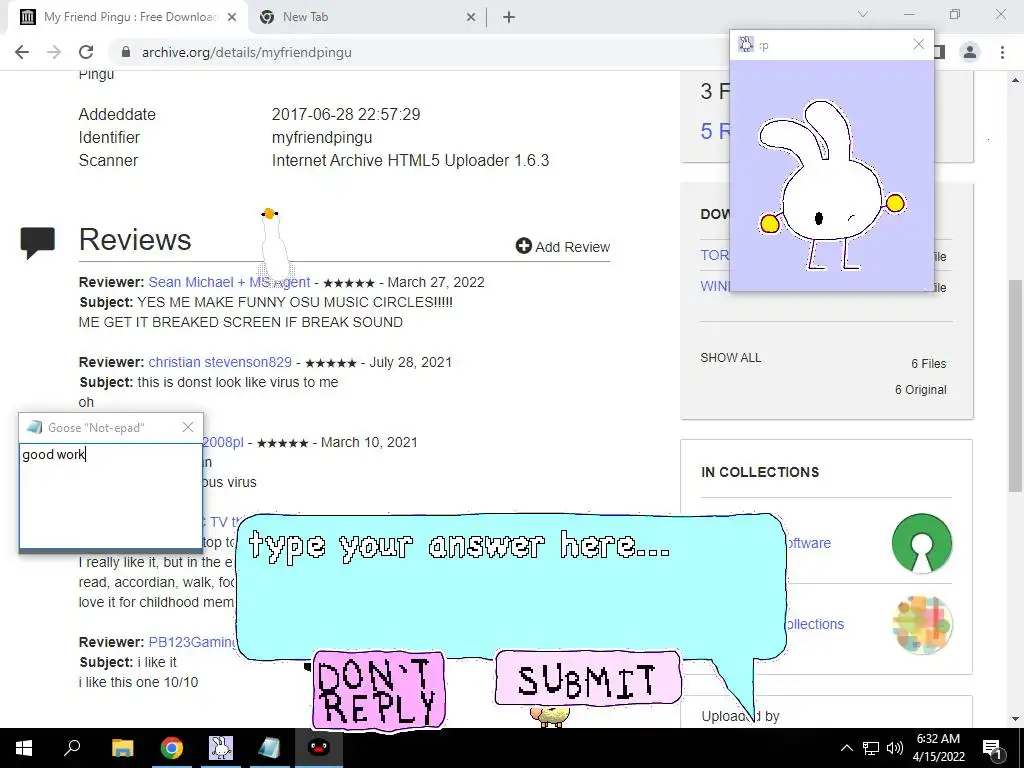Click the Goose Not-epad text area
Screen dimensions: 1024x768
tap(111, 496)
